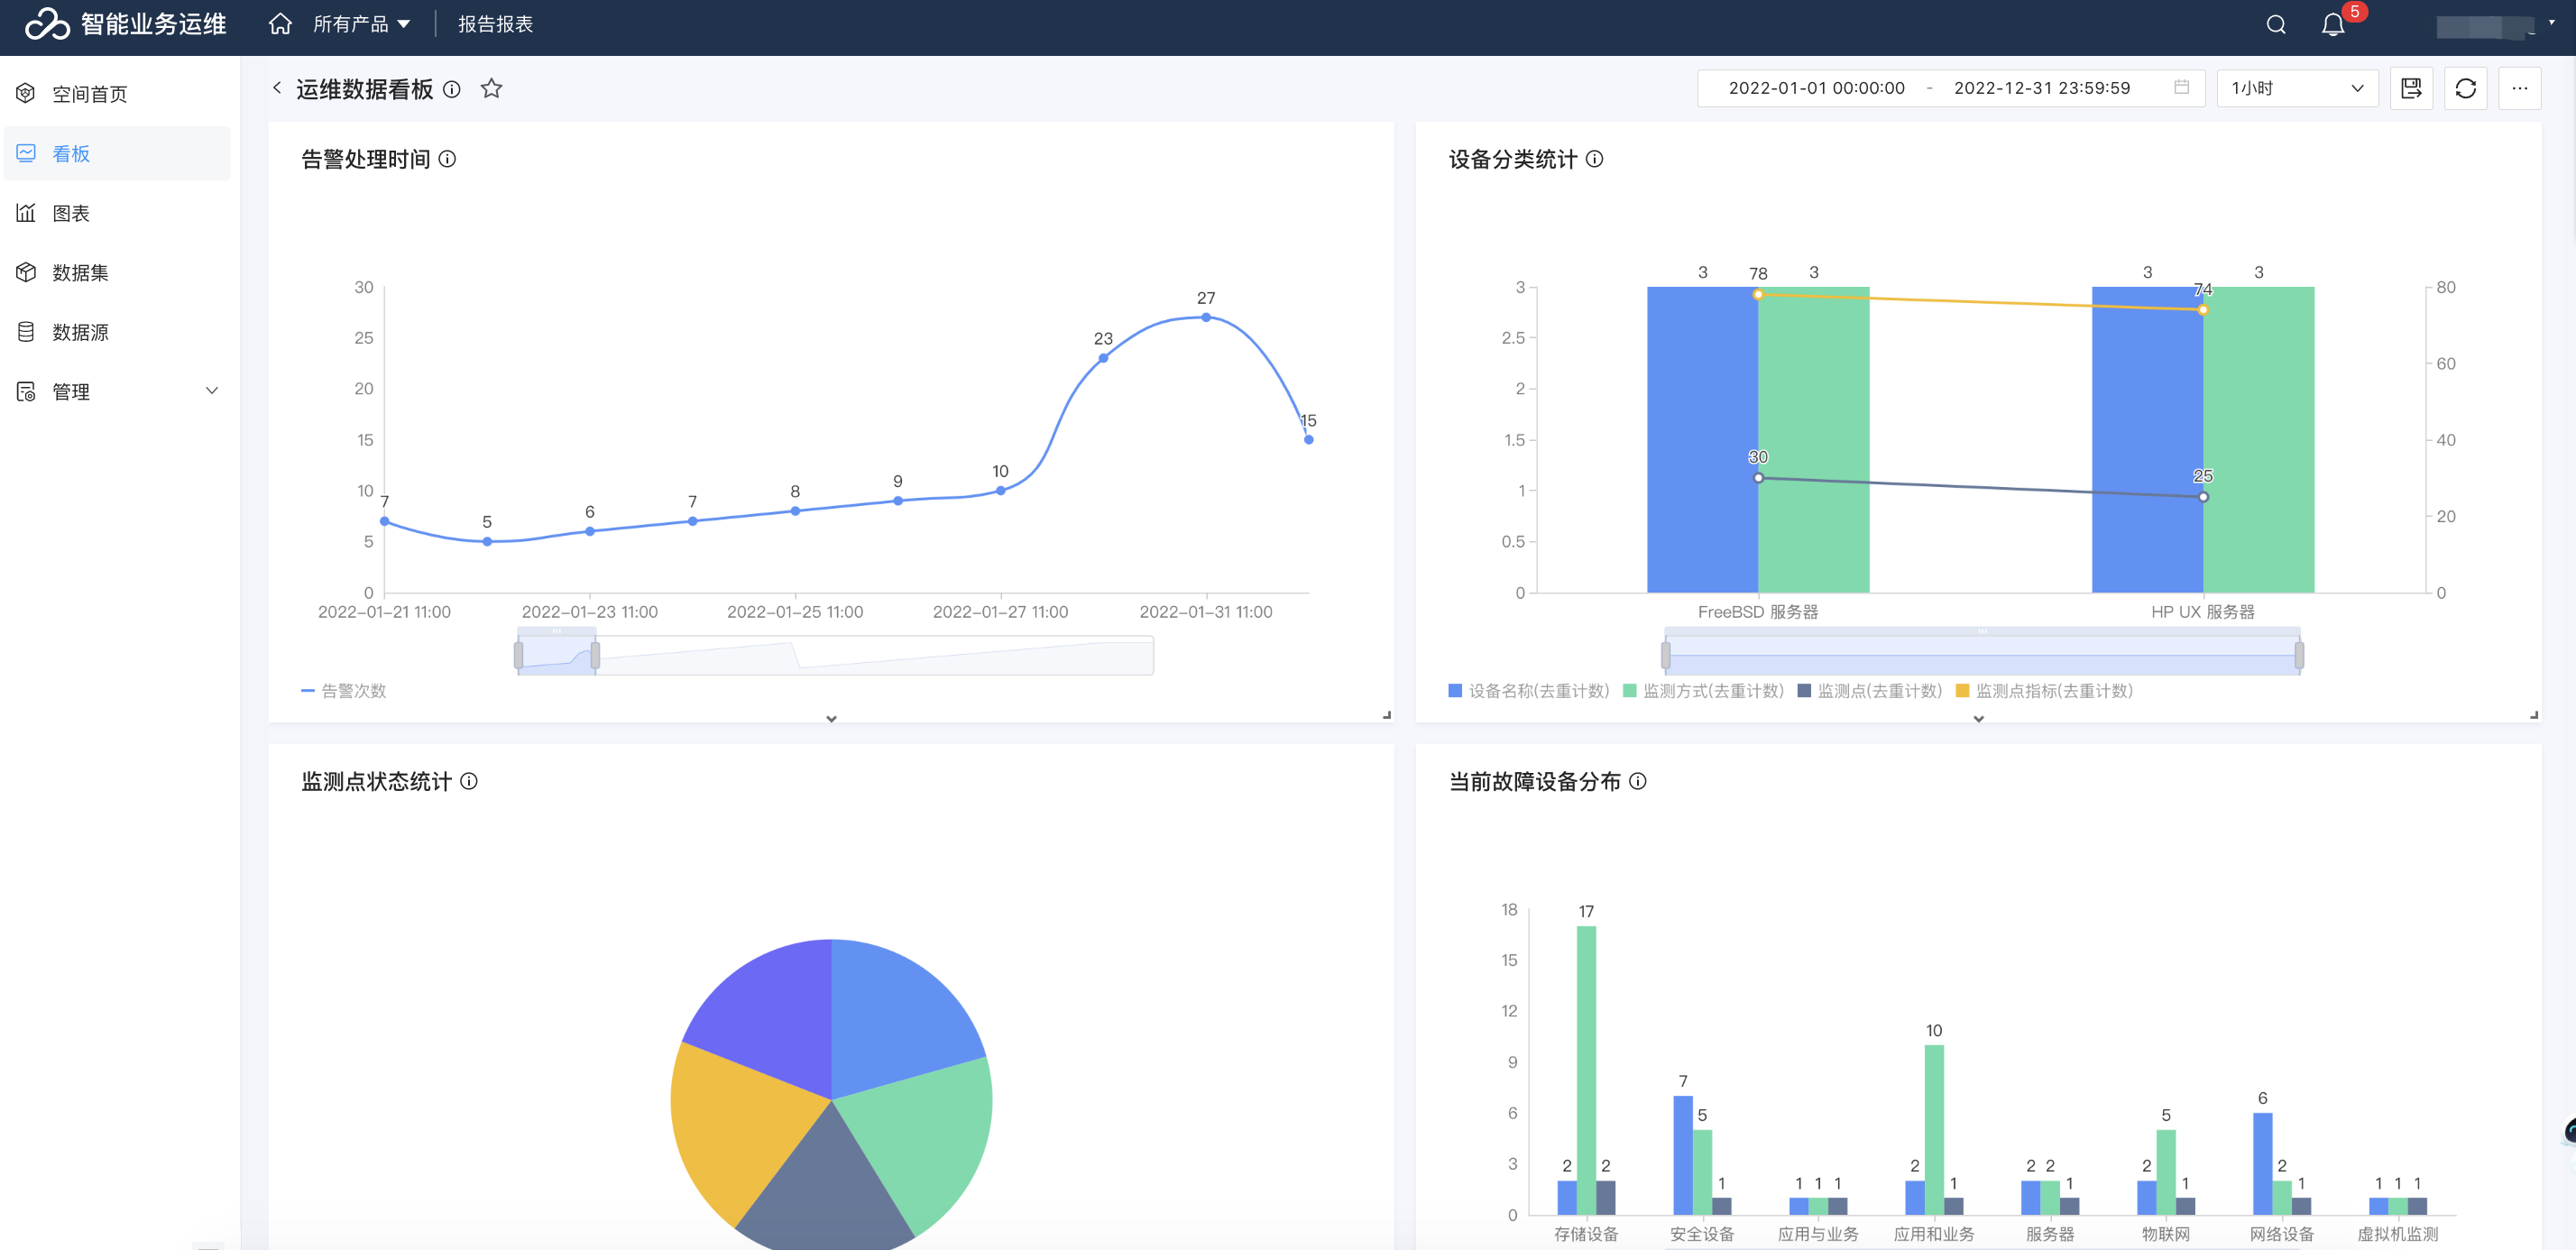Click the data point labeled 27

pos(1206,317)
